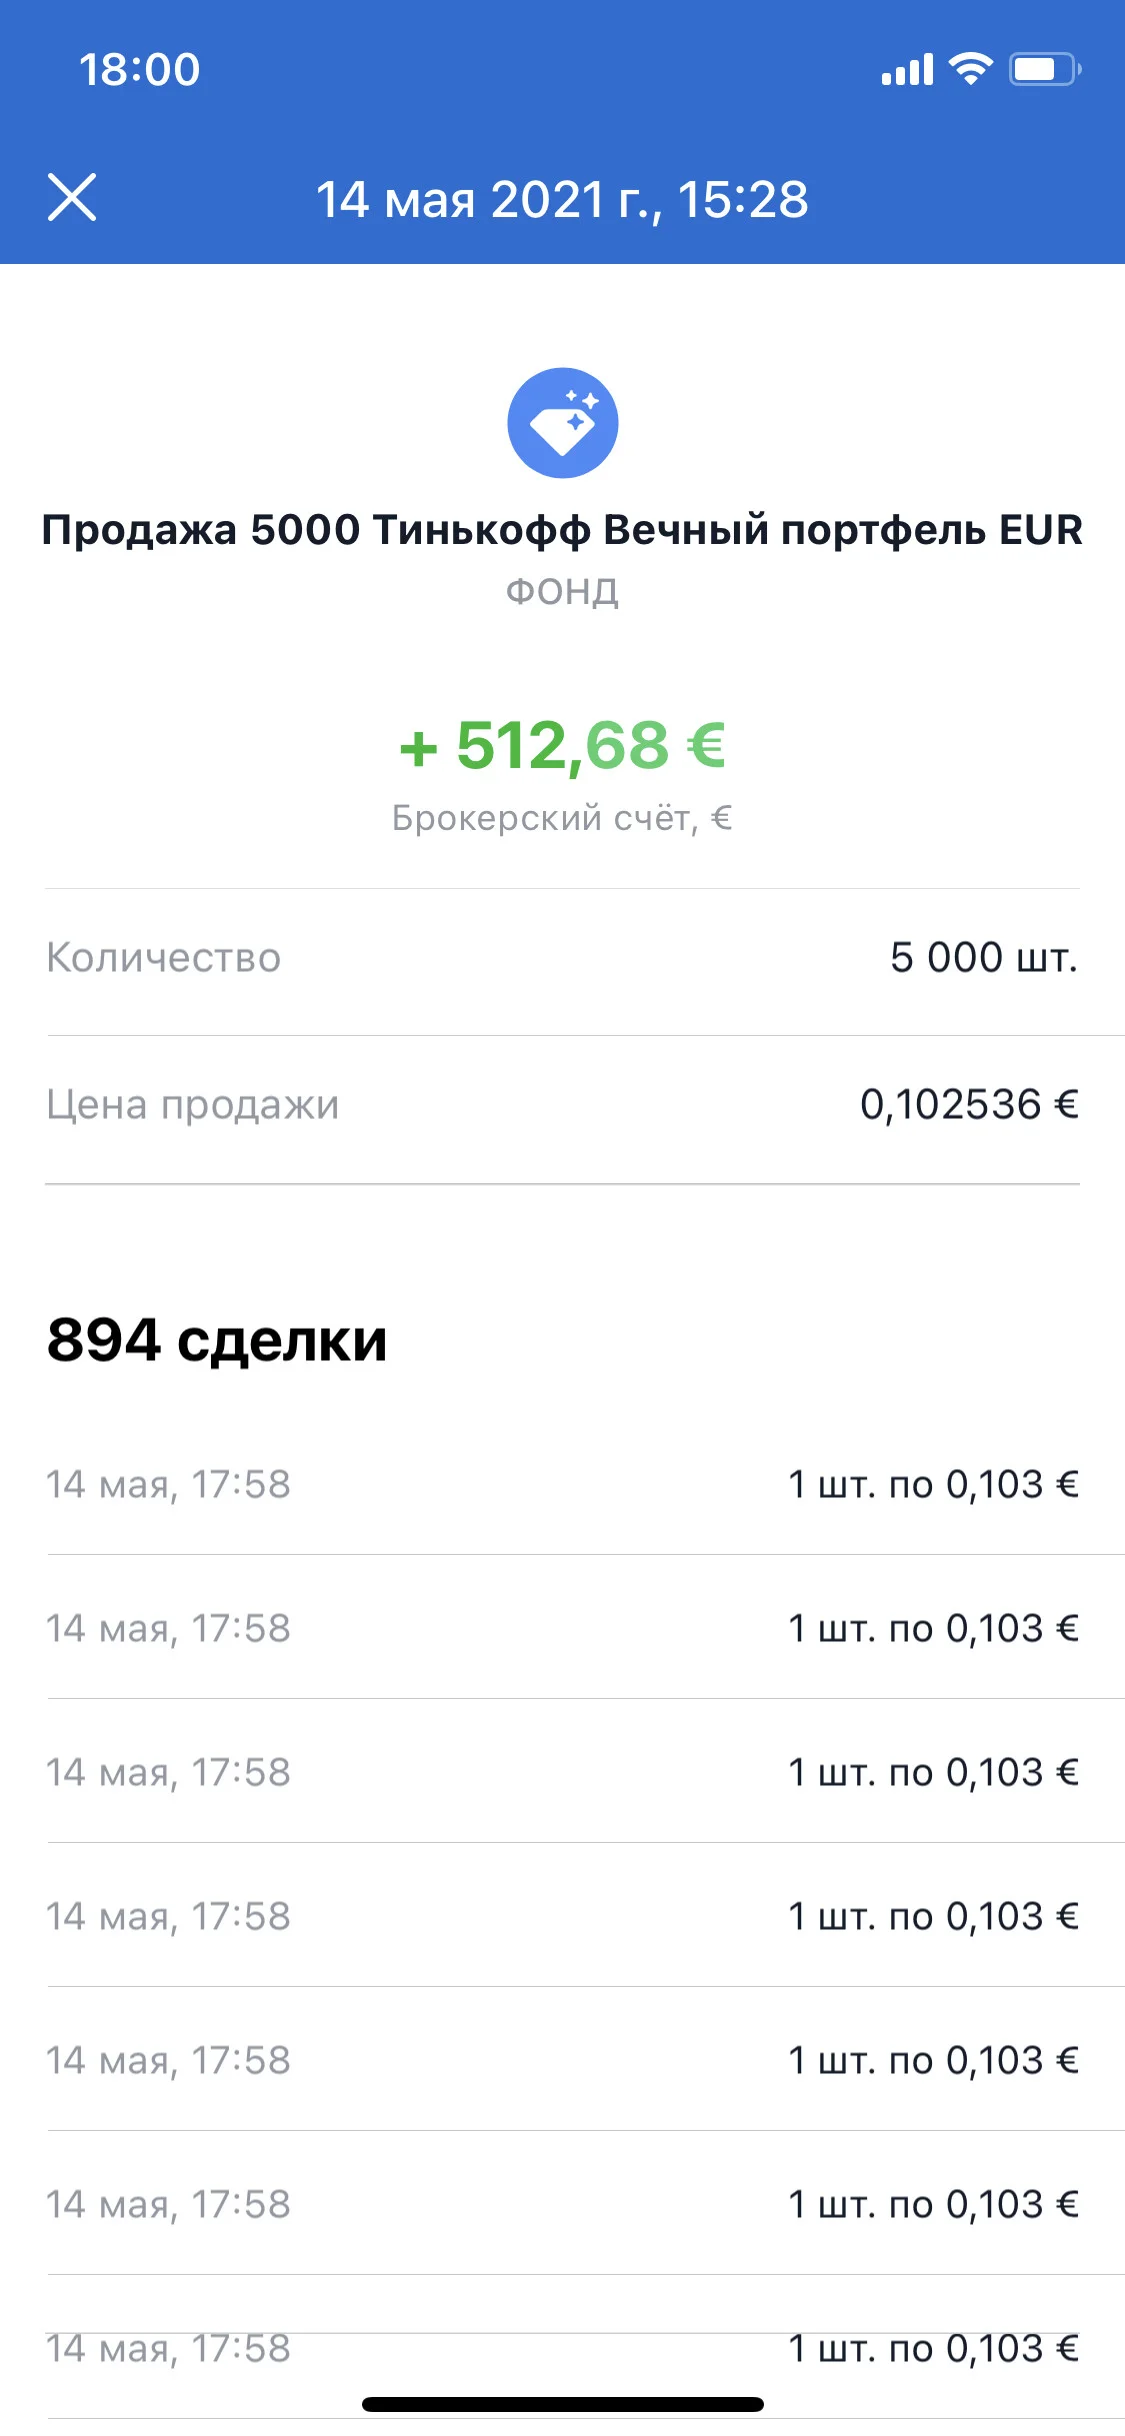
Task: Tap the home indicator bar
Action: (x=562, y=2404)
